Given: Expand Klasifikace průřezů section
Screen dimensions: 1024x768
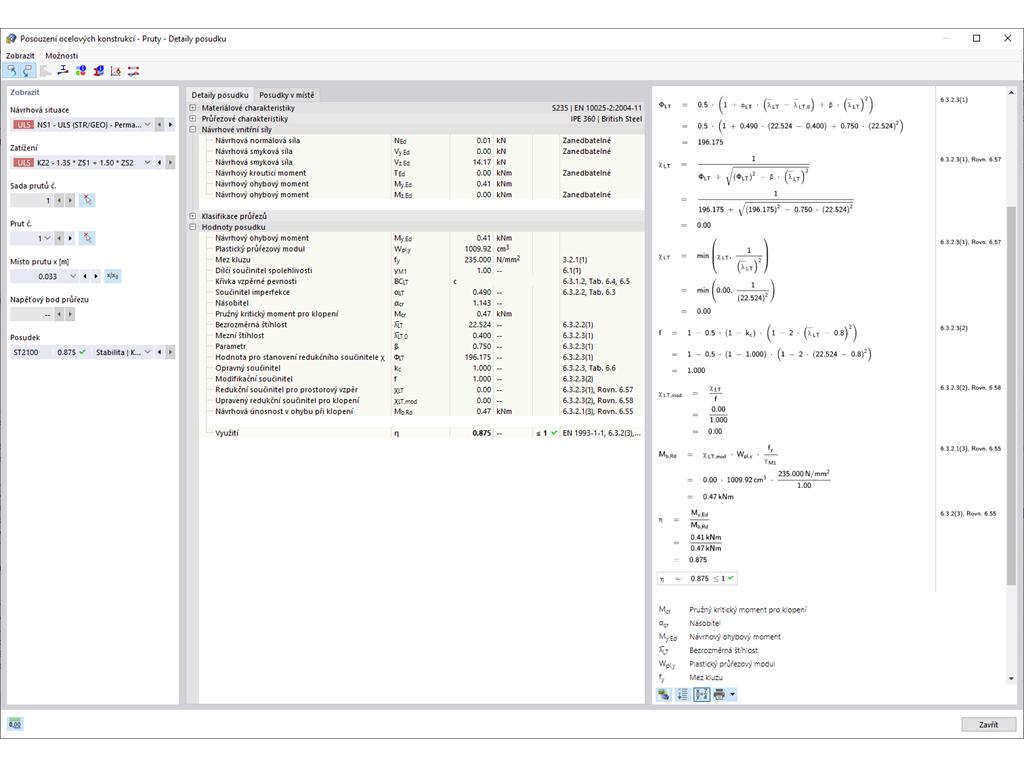Looking at the screenshot, I should pyautogui.click(x=193, y=216).
